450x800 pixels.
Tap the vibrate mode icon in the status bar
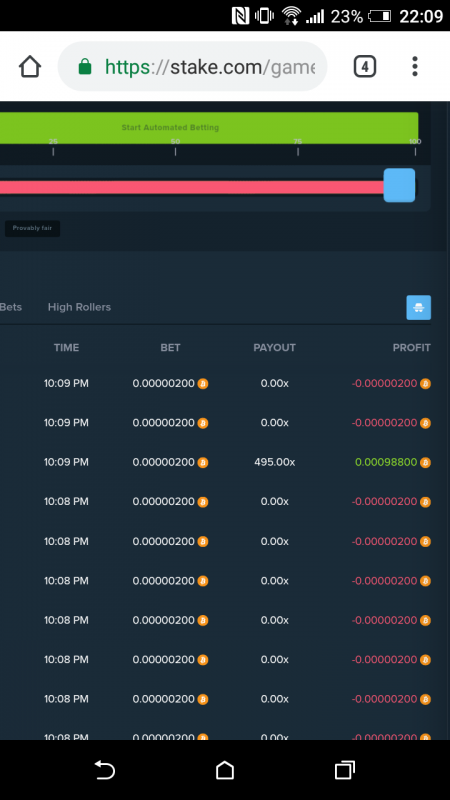(x=264, y=16)
